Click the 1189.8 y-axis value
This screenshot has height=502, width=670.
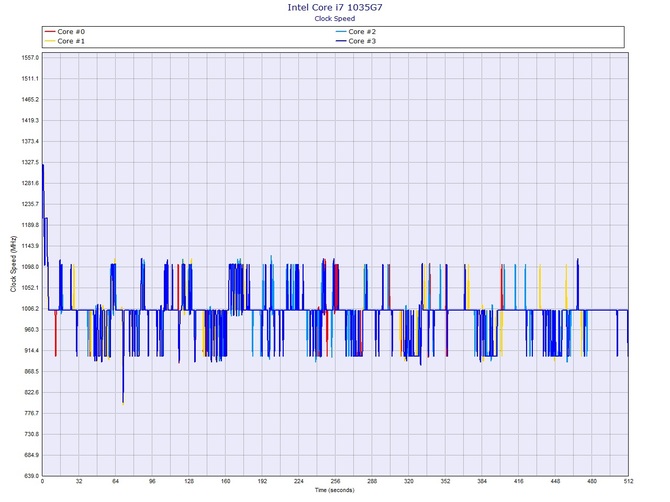coord(30,225)
